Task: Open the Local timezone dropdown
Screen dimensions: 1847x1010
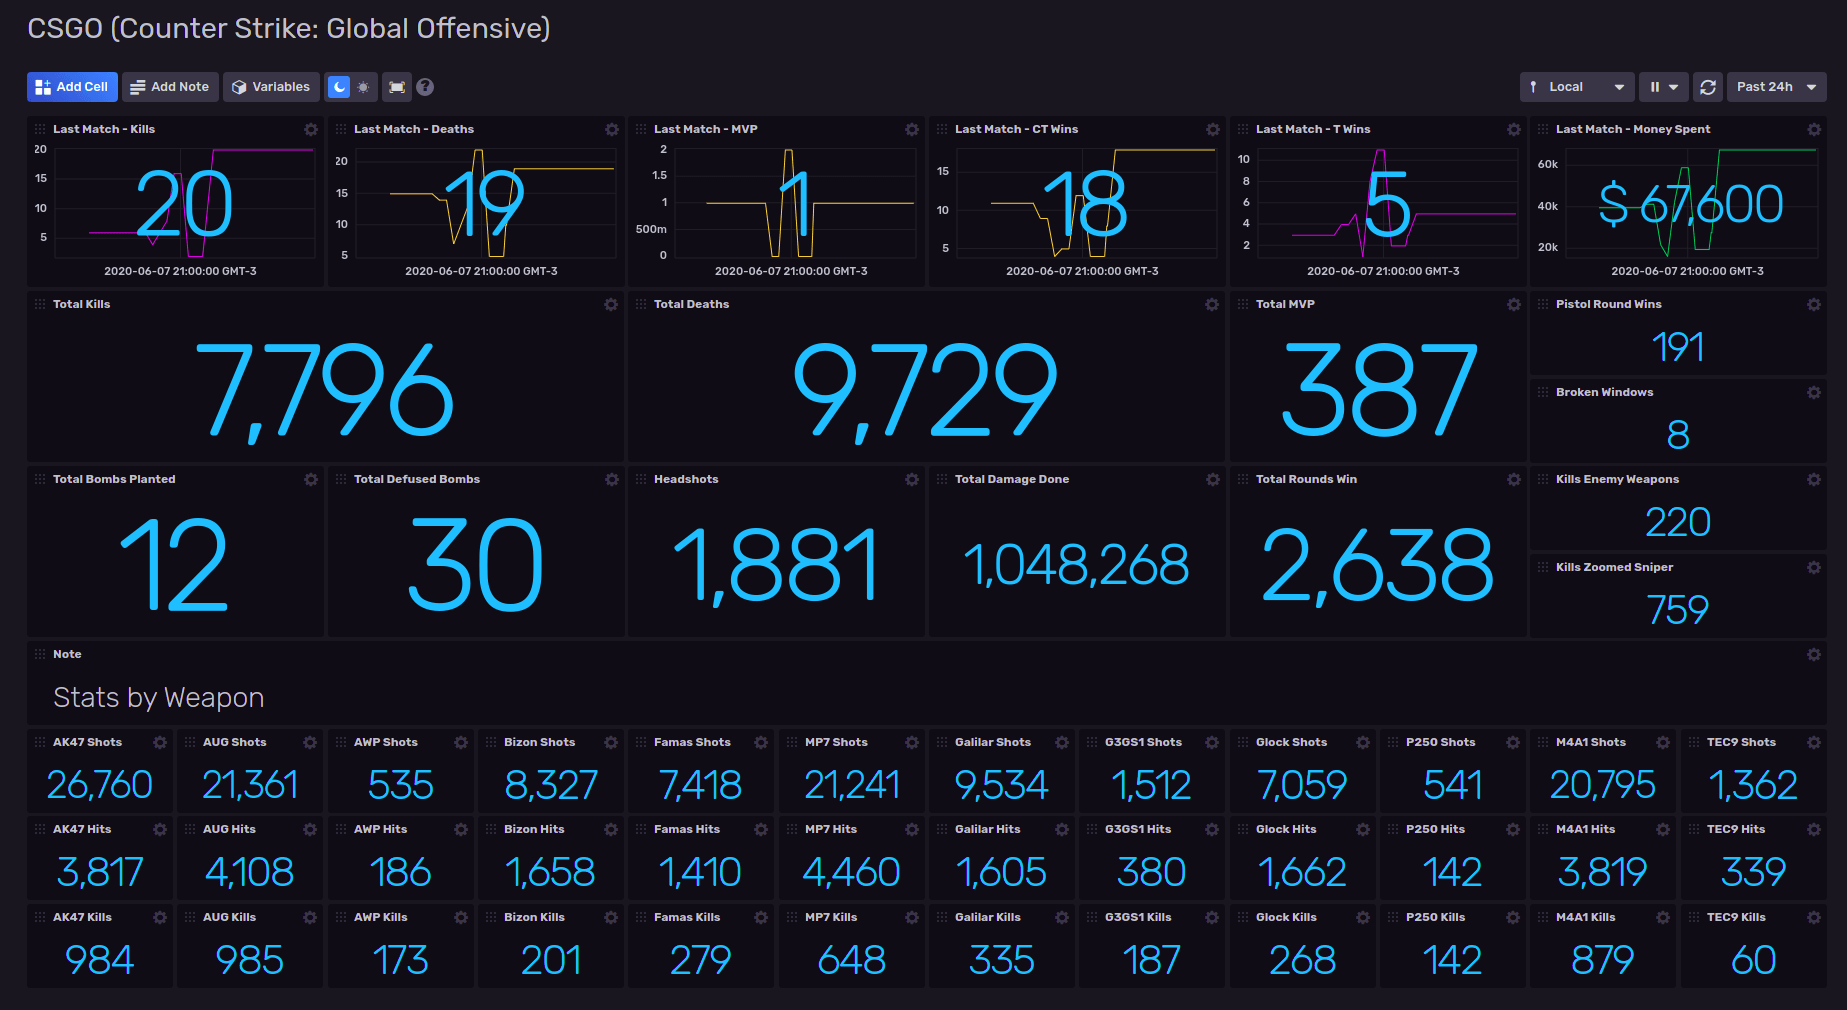Action: coord(1577,87)
